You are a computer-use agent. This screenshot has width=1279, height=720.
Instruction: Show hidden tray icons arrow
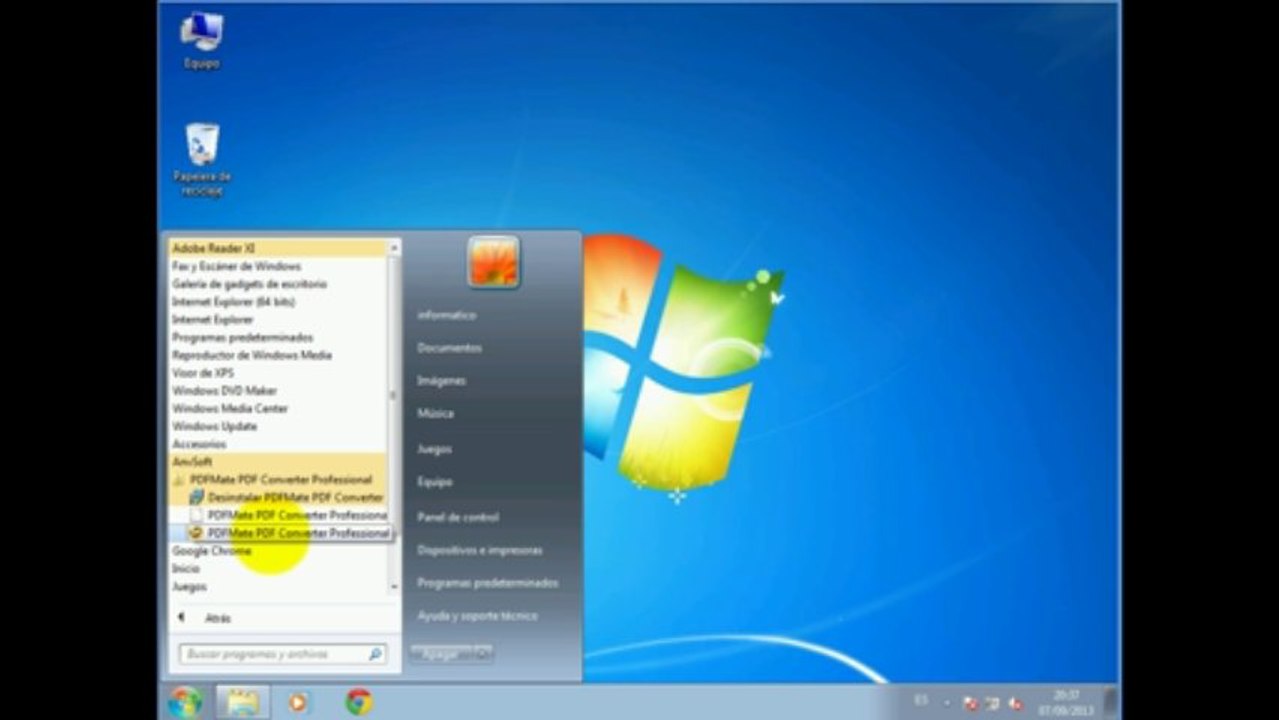click(946, 702)
